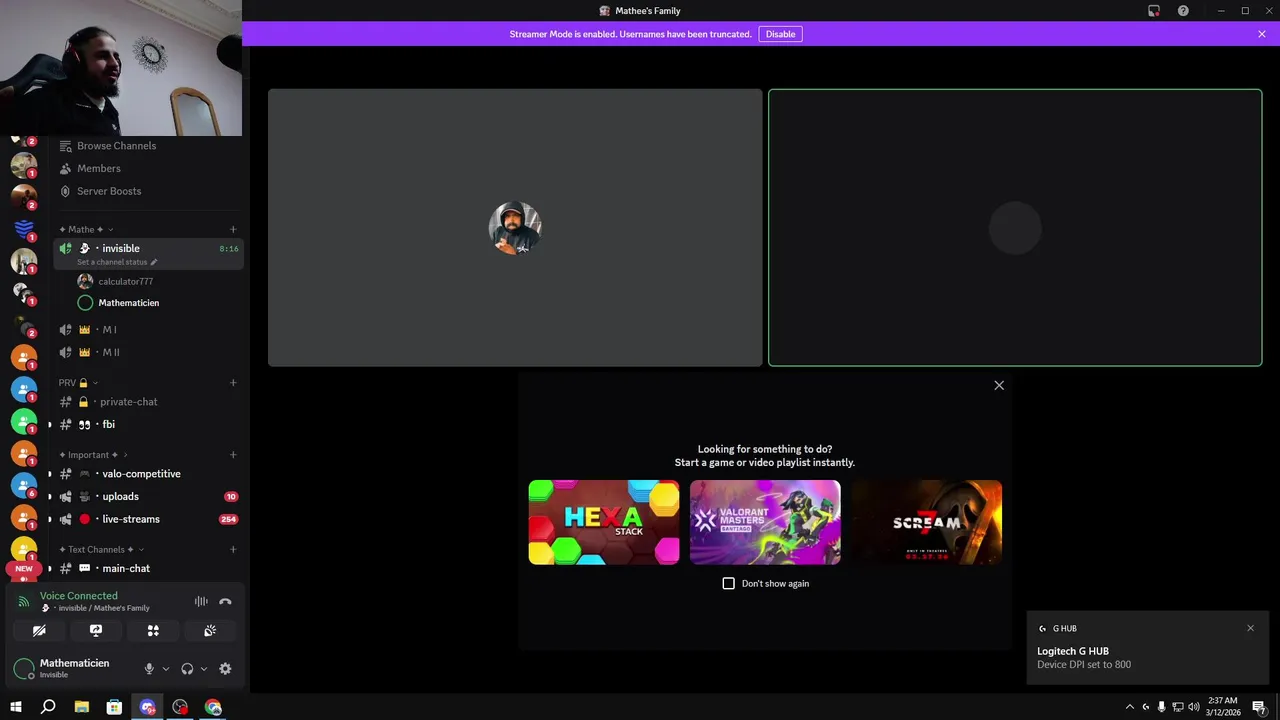Check the Don't show again box

click(x=728, y=583)
